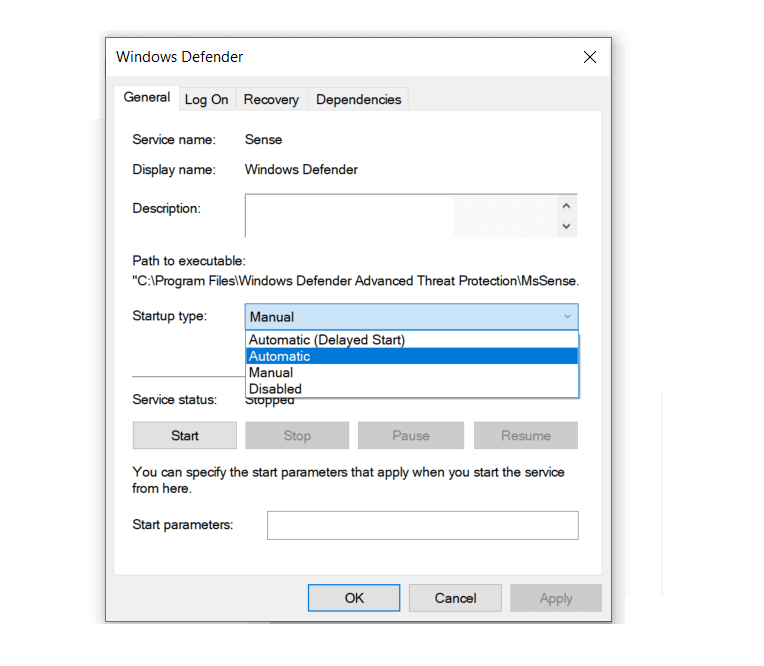This screenshot has height=666, width=764.
Task: Select Disabled startup type
Action: 412,389
